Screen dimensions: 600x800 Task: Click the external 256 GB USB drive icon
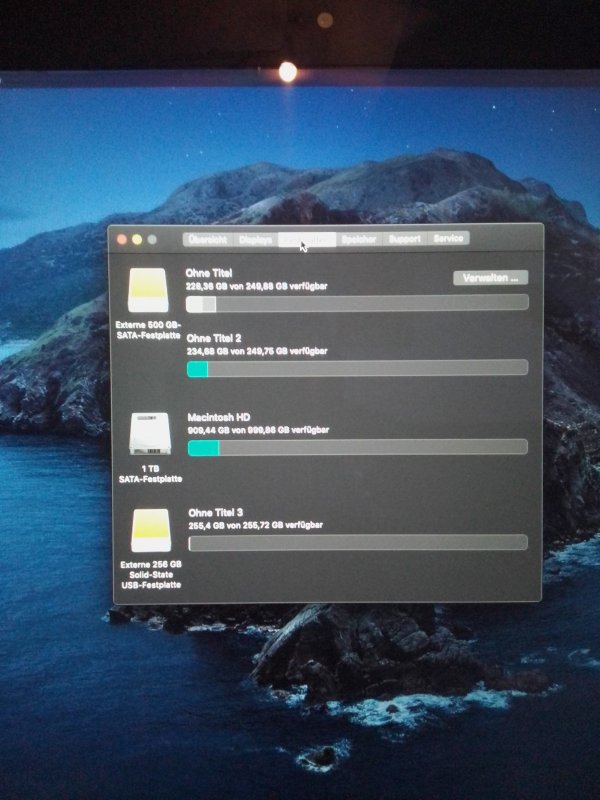[x=152, y=530]
